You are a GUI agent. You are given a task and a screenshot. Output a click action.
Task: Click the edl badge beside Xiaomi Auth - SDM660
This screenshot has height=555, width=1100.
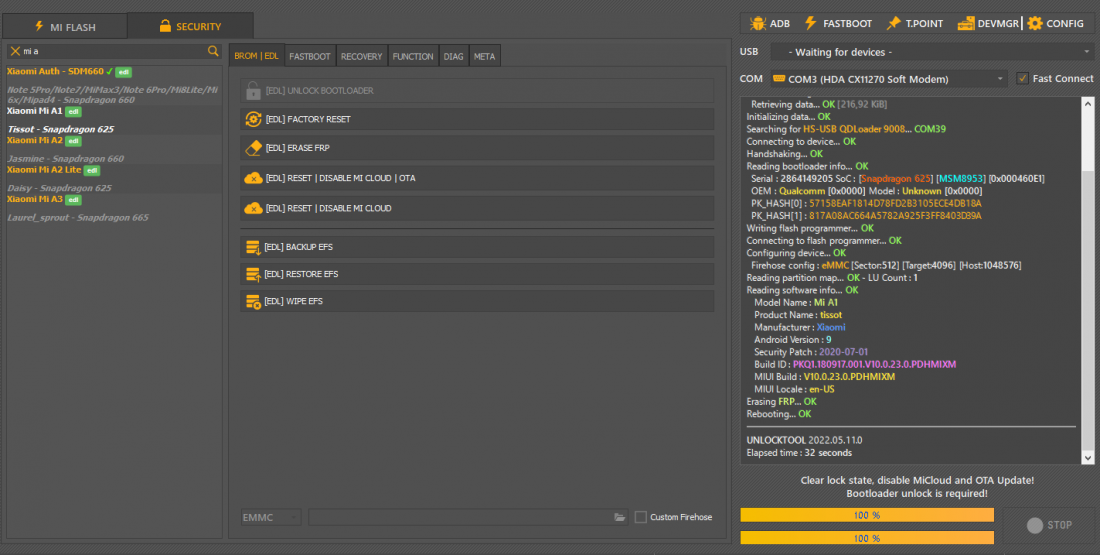click(123, 72)
